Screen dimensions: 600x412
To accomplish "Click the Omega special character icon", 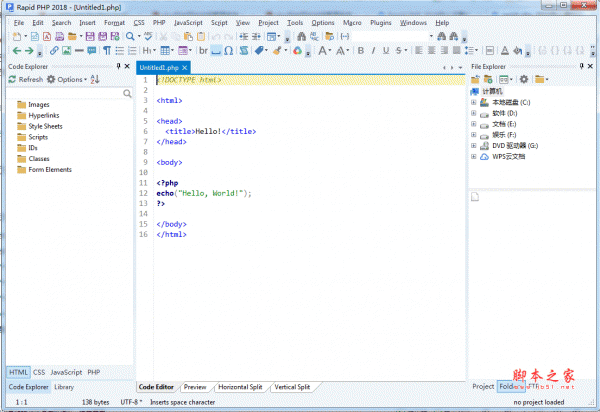I will (x=229, y=50).
